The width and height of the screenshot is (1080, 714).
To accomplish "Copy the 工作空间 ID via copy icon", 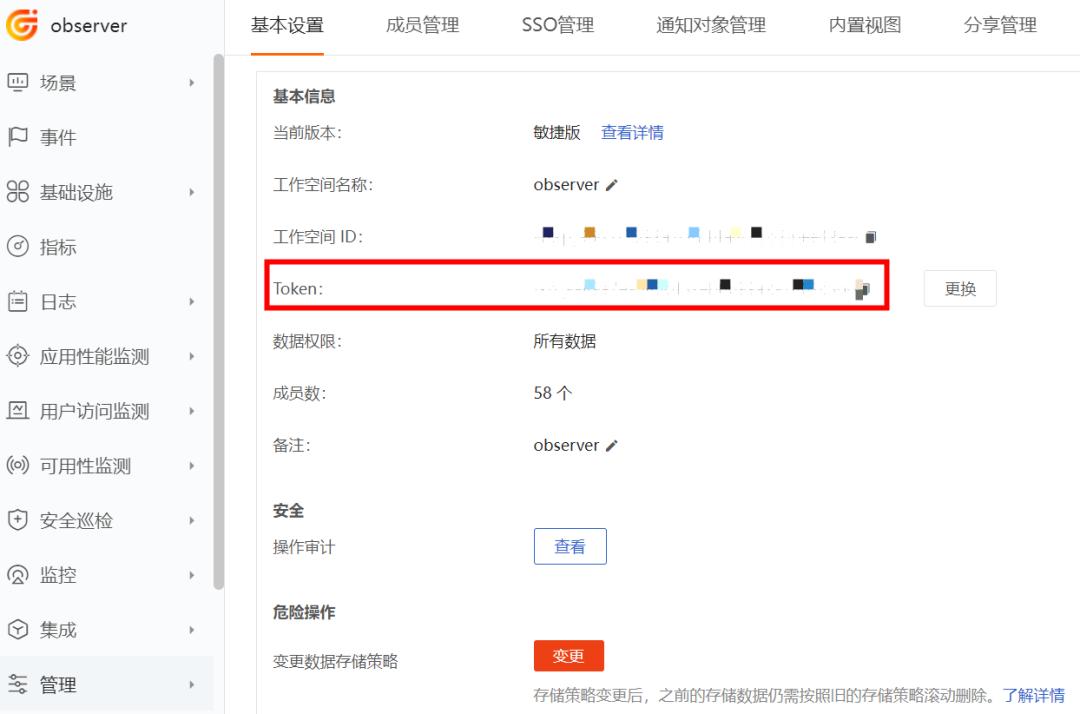I will [869, 236].
